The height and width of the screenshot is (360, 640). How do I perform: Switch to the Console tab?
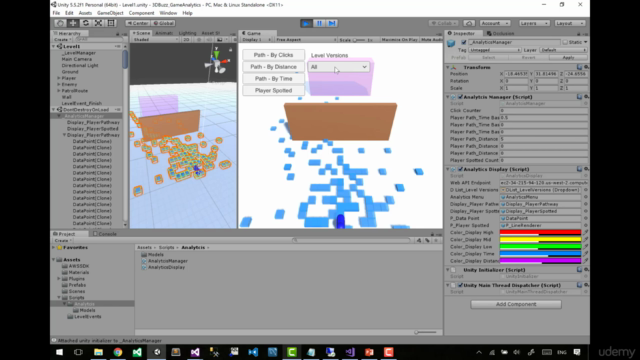pos(105,234)
